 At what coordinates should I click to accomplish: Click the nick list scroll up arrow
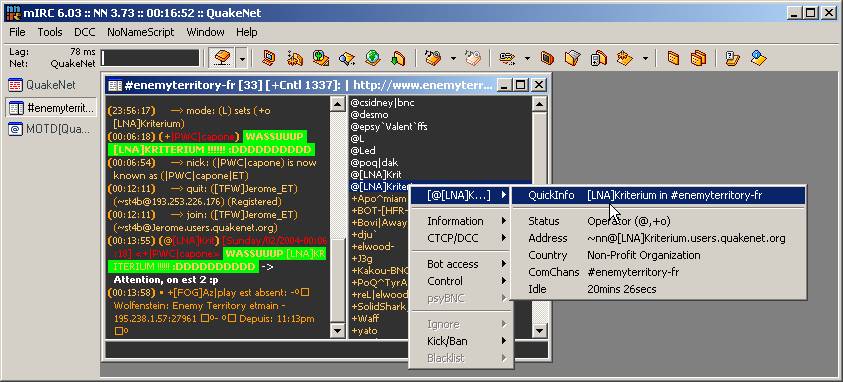(539, 104)
